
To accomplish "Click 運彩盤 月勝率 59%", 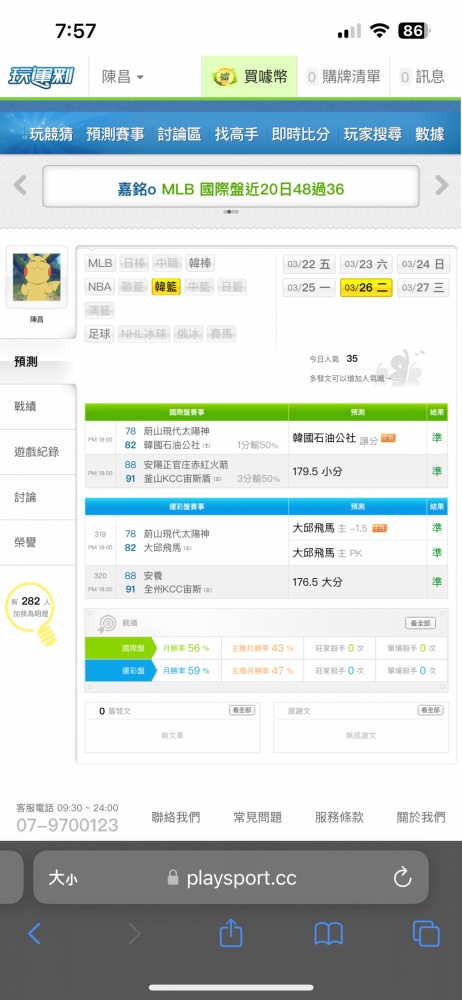I will 186,671.
